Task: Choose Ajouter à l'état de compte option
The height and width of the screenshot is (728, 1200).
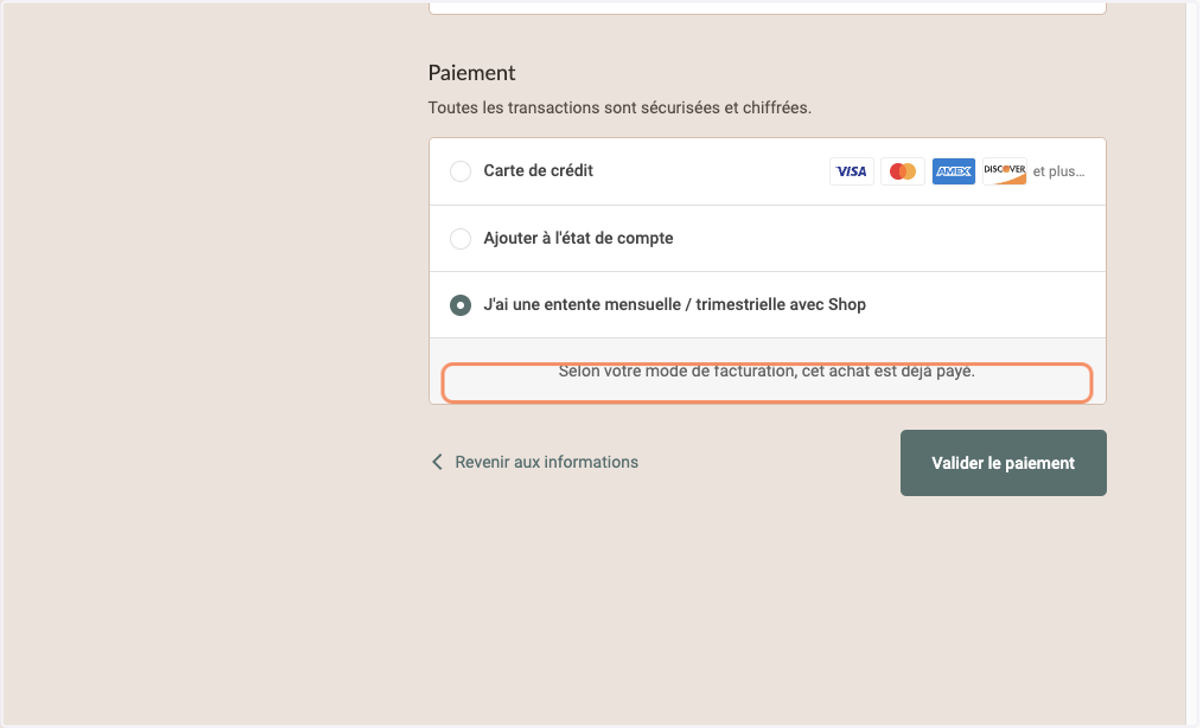Action: pyautogui.click(x=460, y=239)
